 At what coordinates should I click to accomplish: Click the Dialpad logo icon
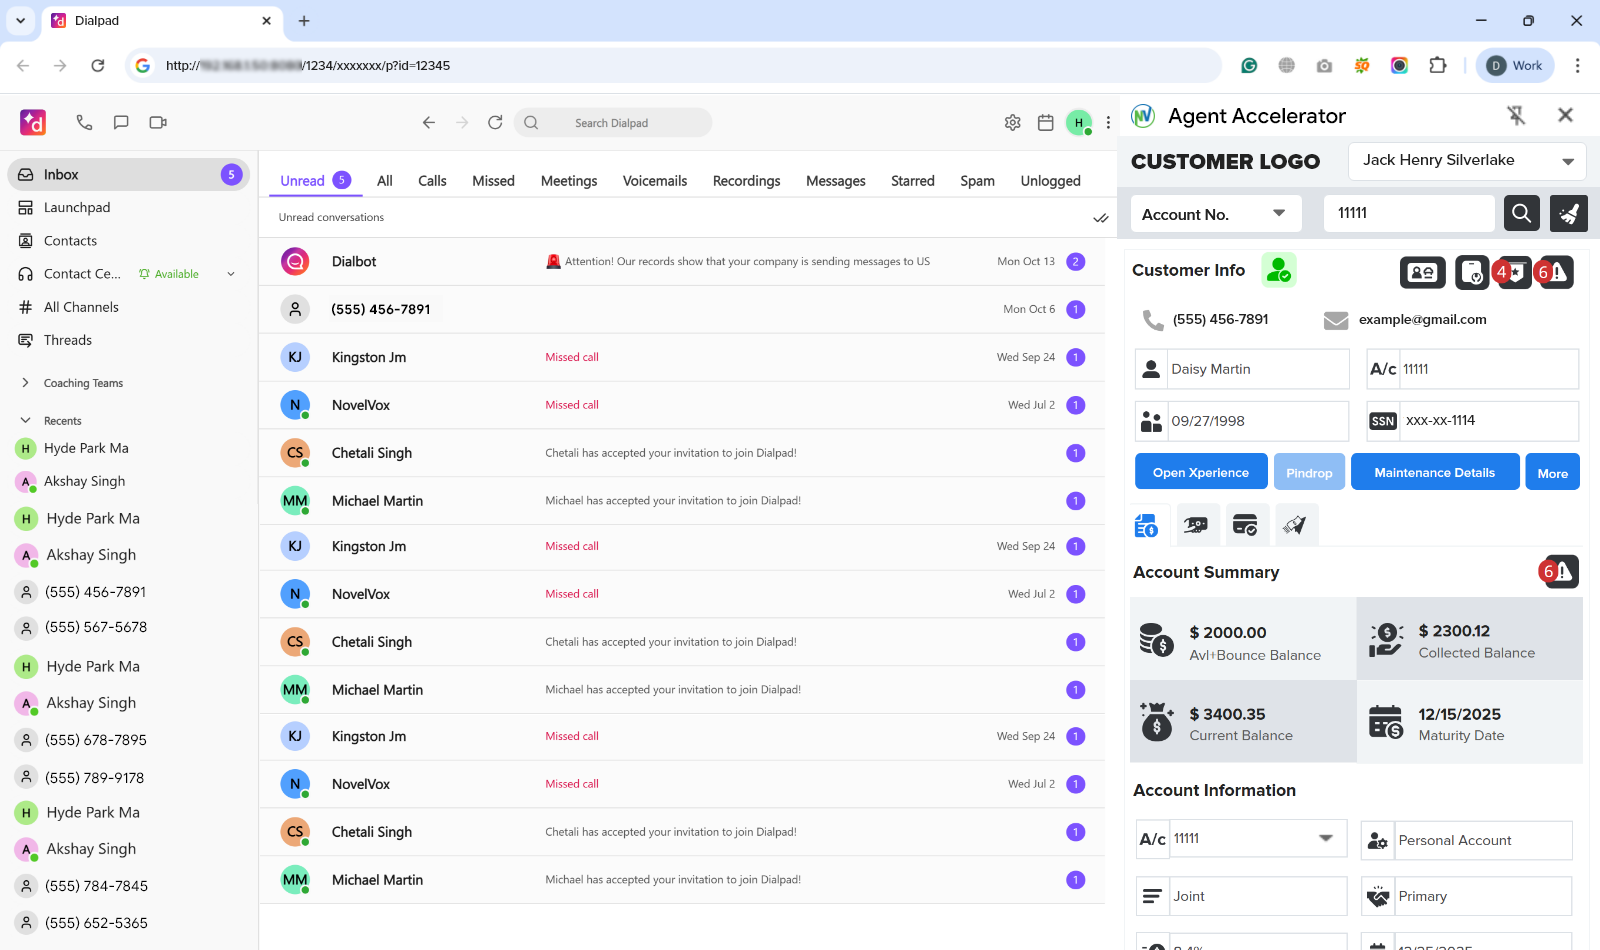(x=33, y=122)
